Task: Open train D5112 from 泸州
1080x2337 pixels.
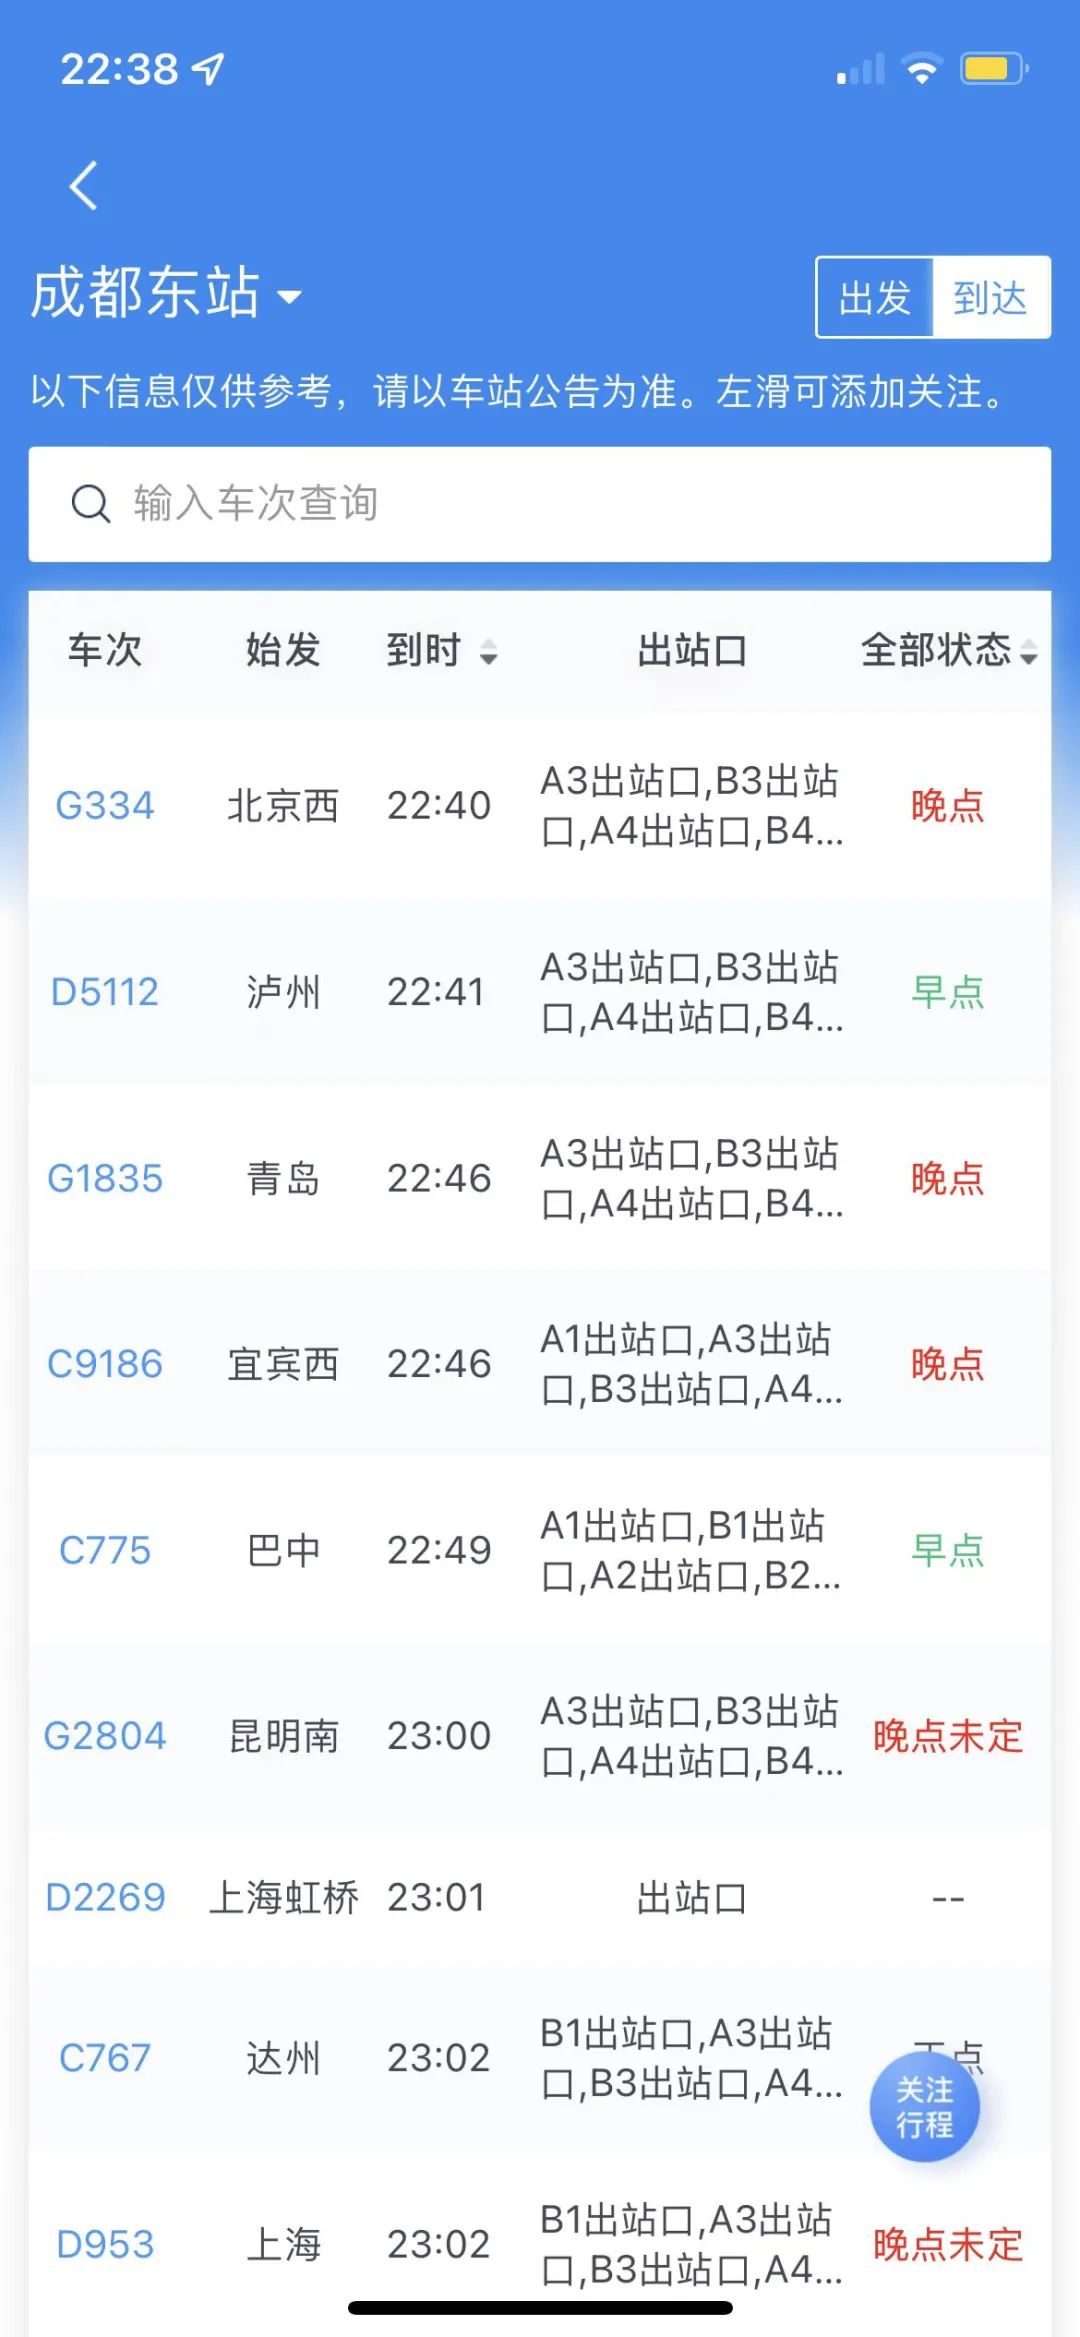Action: pos(105,992)
